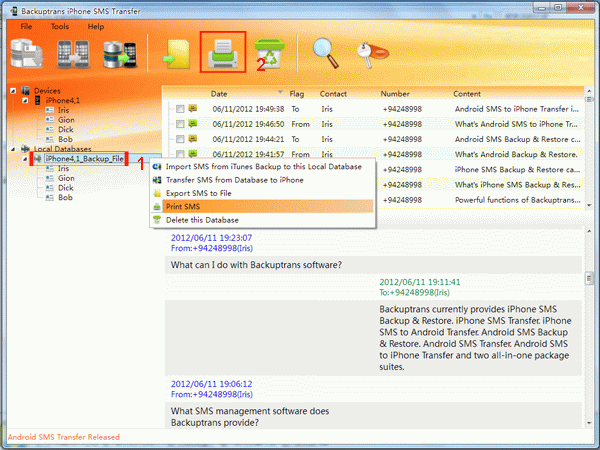Select Iris contact under backup file
600x450 pixels.
tap(63, 168)
